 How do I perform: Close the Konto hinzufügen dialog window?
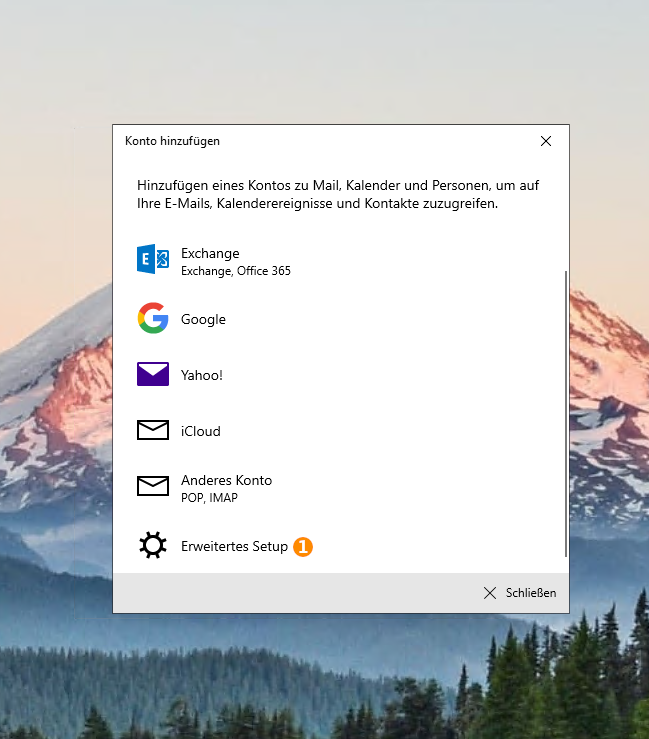546,141
